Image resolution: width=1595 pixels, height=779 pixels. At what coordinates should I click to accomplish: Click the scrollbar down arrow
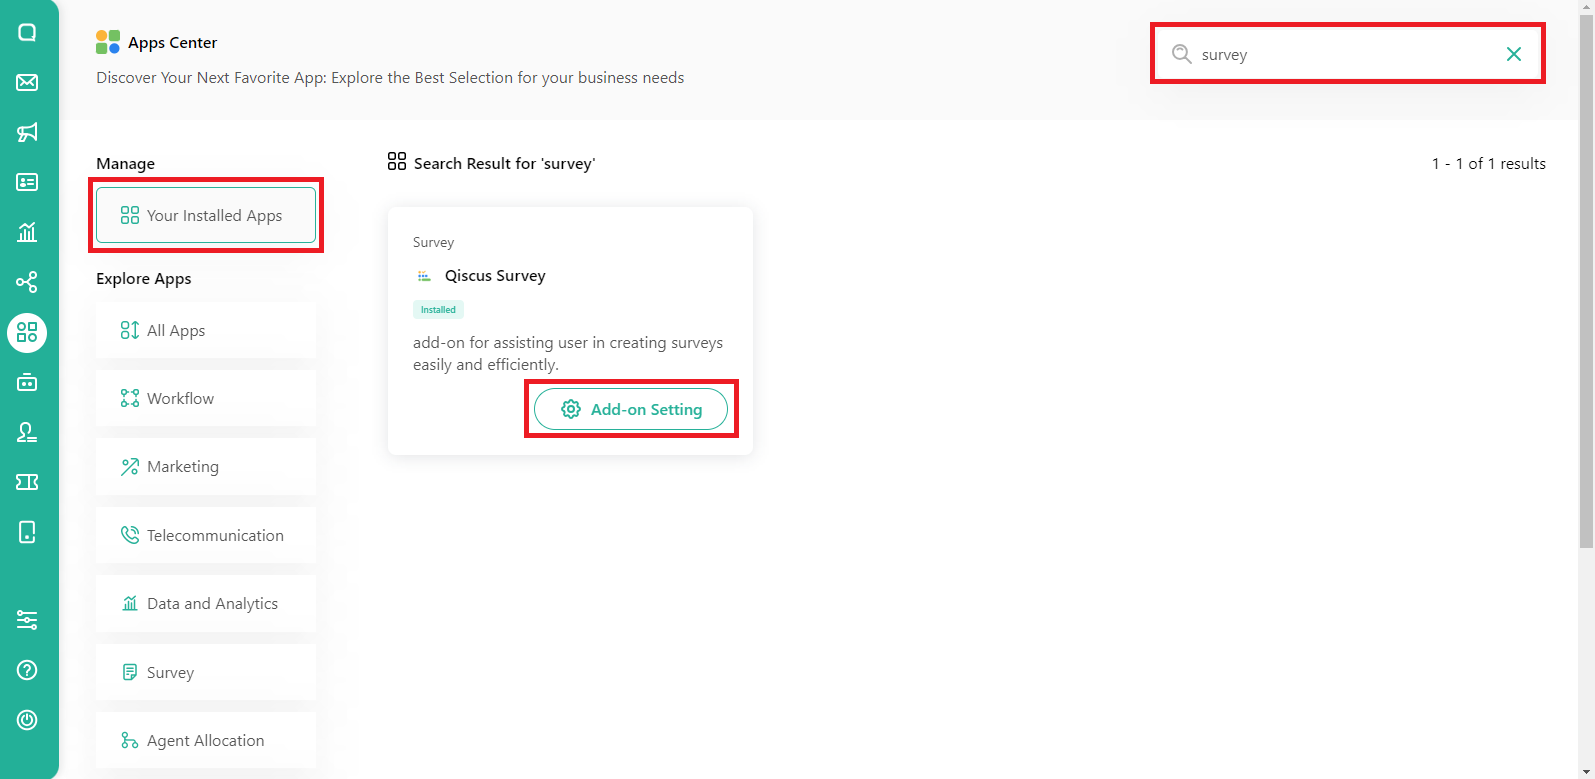click(x=1586, y=771)
